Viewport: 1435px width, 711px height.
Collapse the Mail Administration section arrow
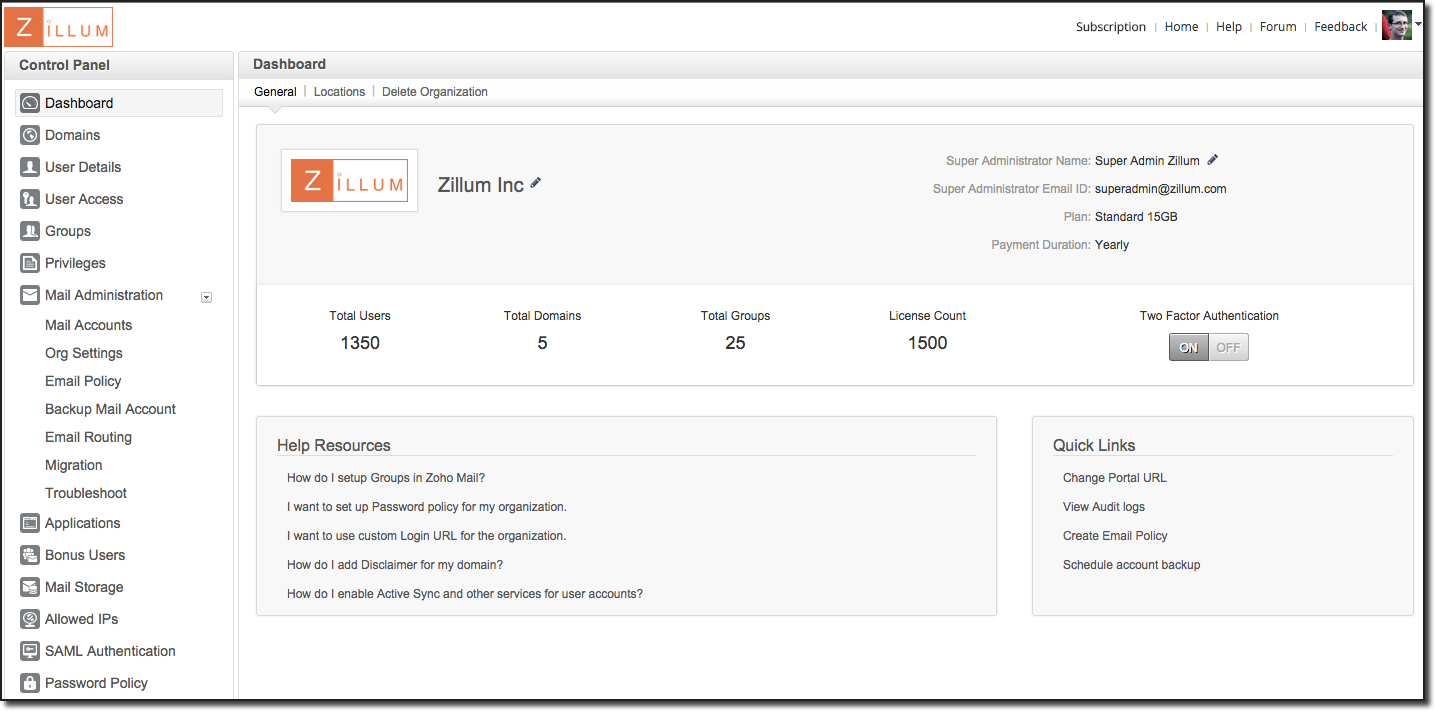pos(206,297)
